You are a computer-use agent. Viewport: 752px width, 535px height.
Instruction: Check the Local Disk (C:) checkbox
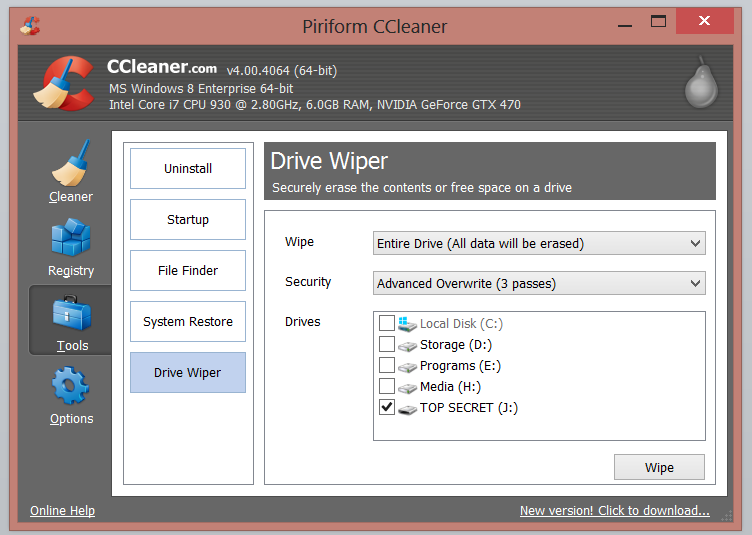coord(387,323)
